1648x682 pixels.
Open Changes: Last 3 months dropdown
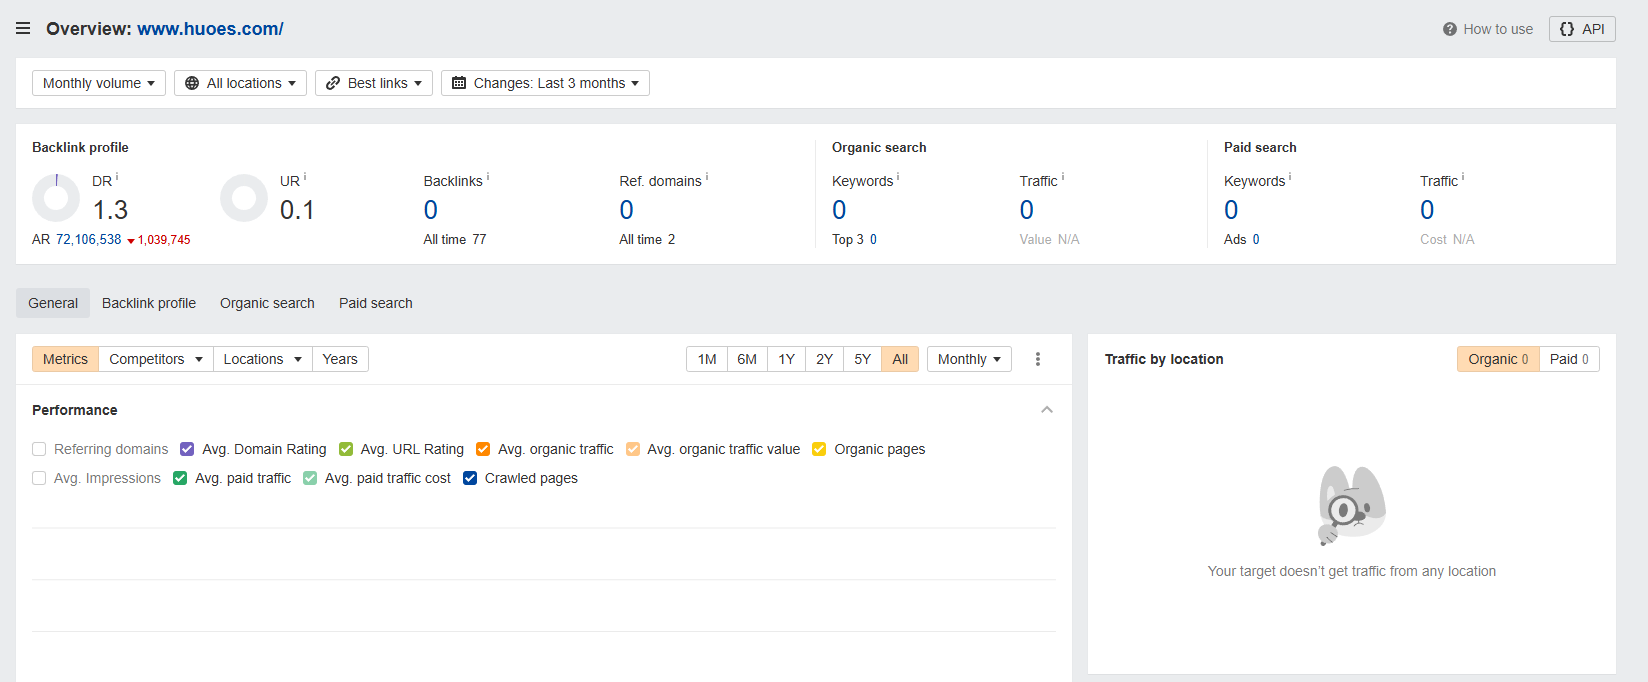(x=545, y=83)
